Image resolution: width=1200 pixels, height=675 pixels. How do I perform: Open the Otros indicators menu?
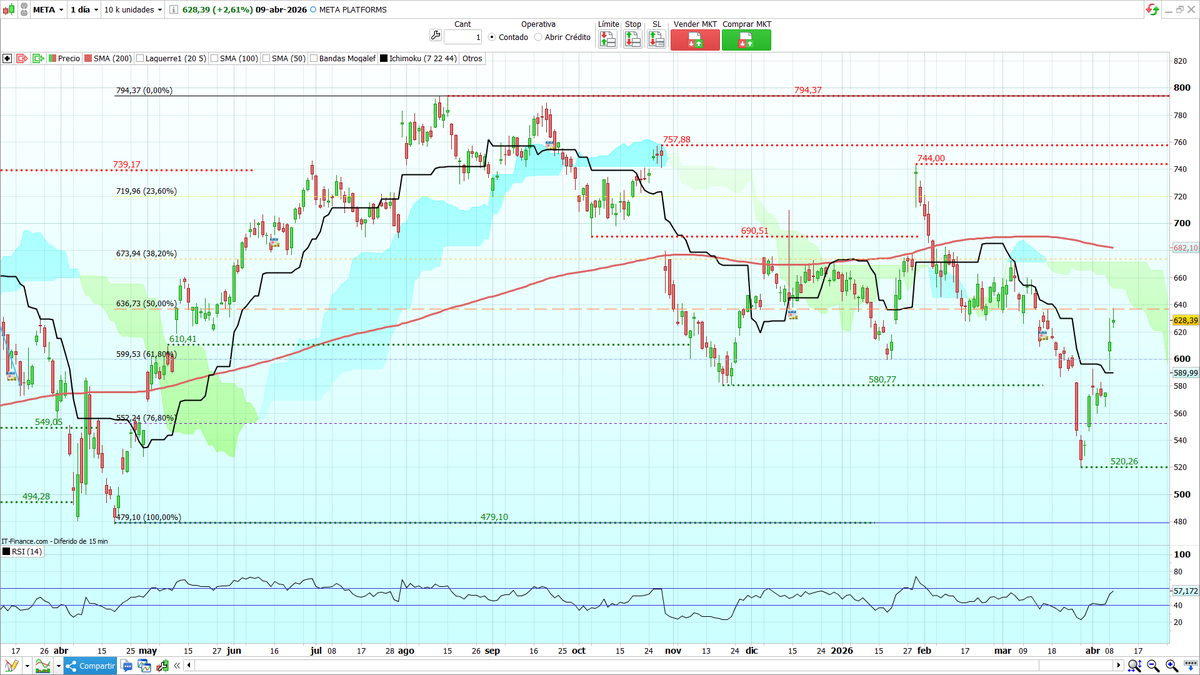pyautogui.click(x=472, y=58)
